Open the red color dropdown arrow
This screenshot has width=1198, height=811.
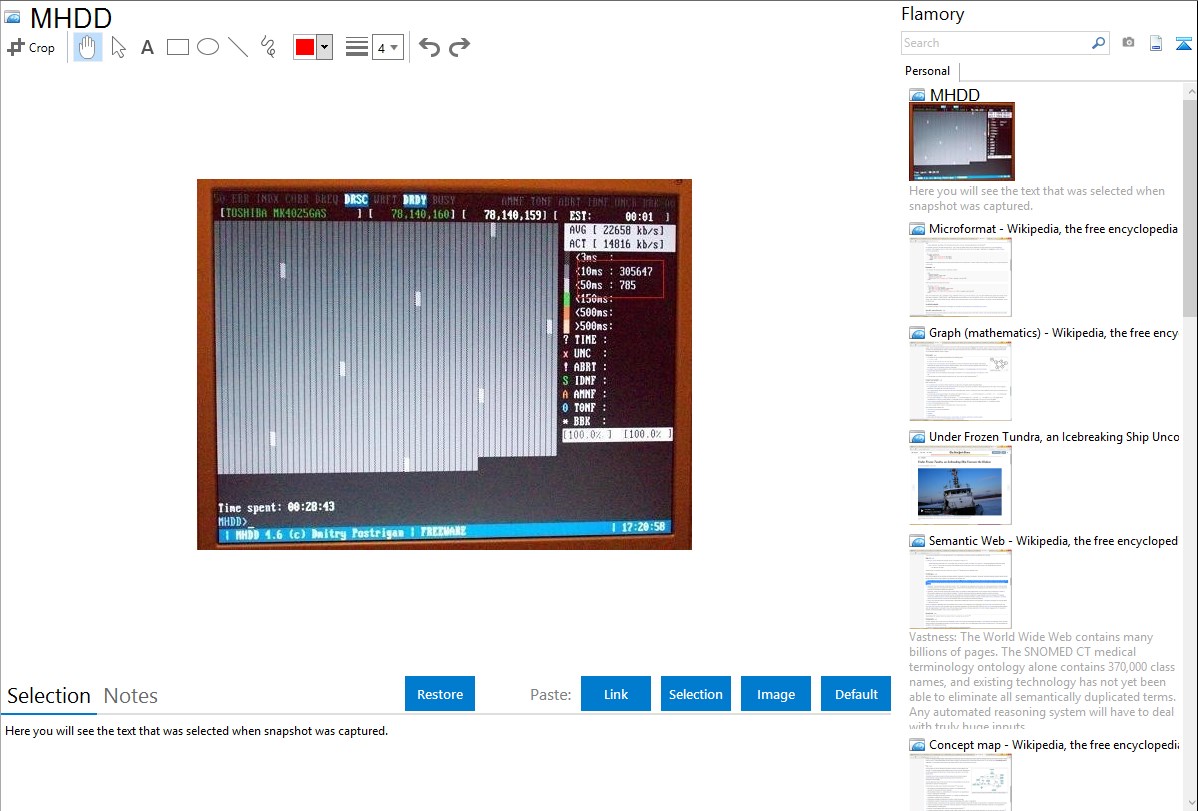324,47
